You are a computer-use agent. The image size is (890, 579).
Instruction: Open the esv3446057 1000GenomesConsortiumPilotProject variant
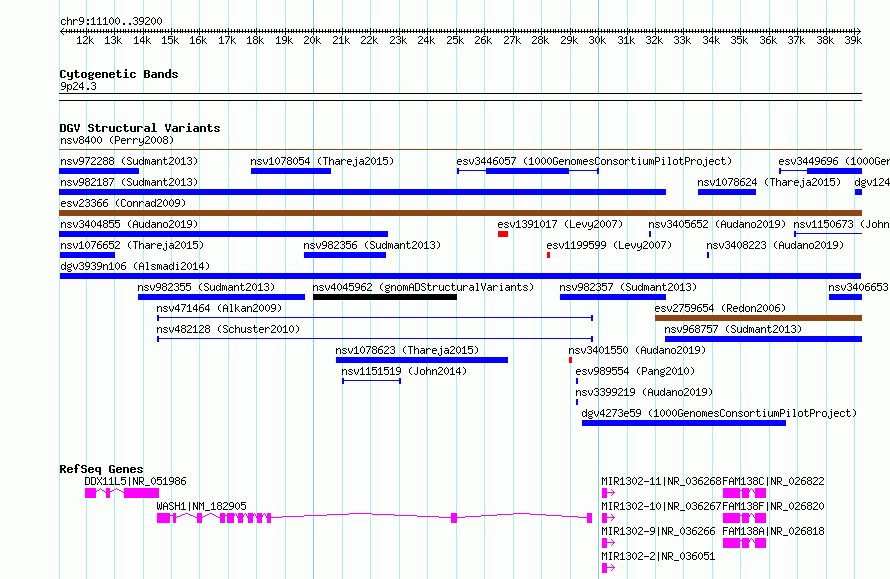[x=528, y=171]
